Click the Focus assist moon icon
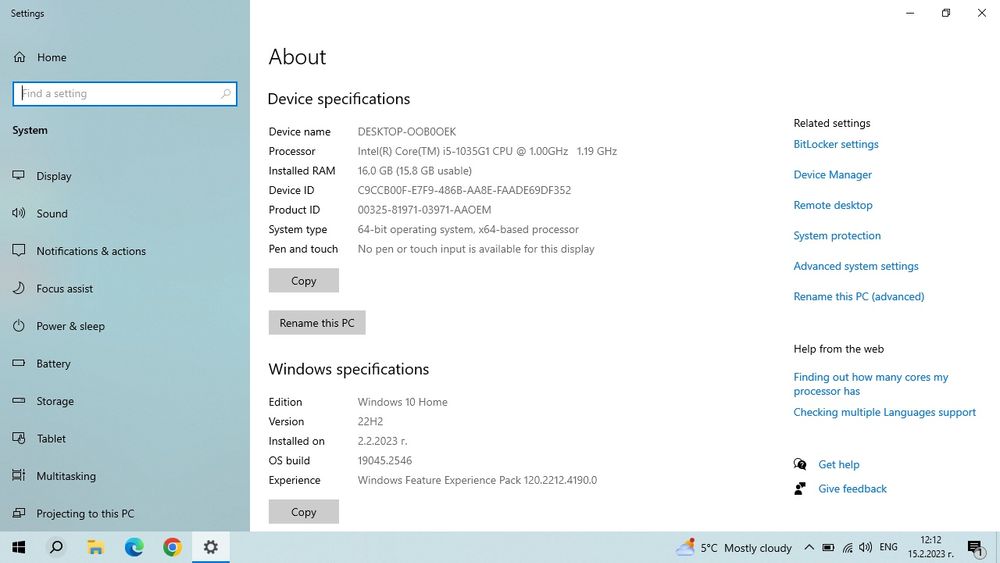 coord(18,288)
